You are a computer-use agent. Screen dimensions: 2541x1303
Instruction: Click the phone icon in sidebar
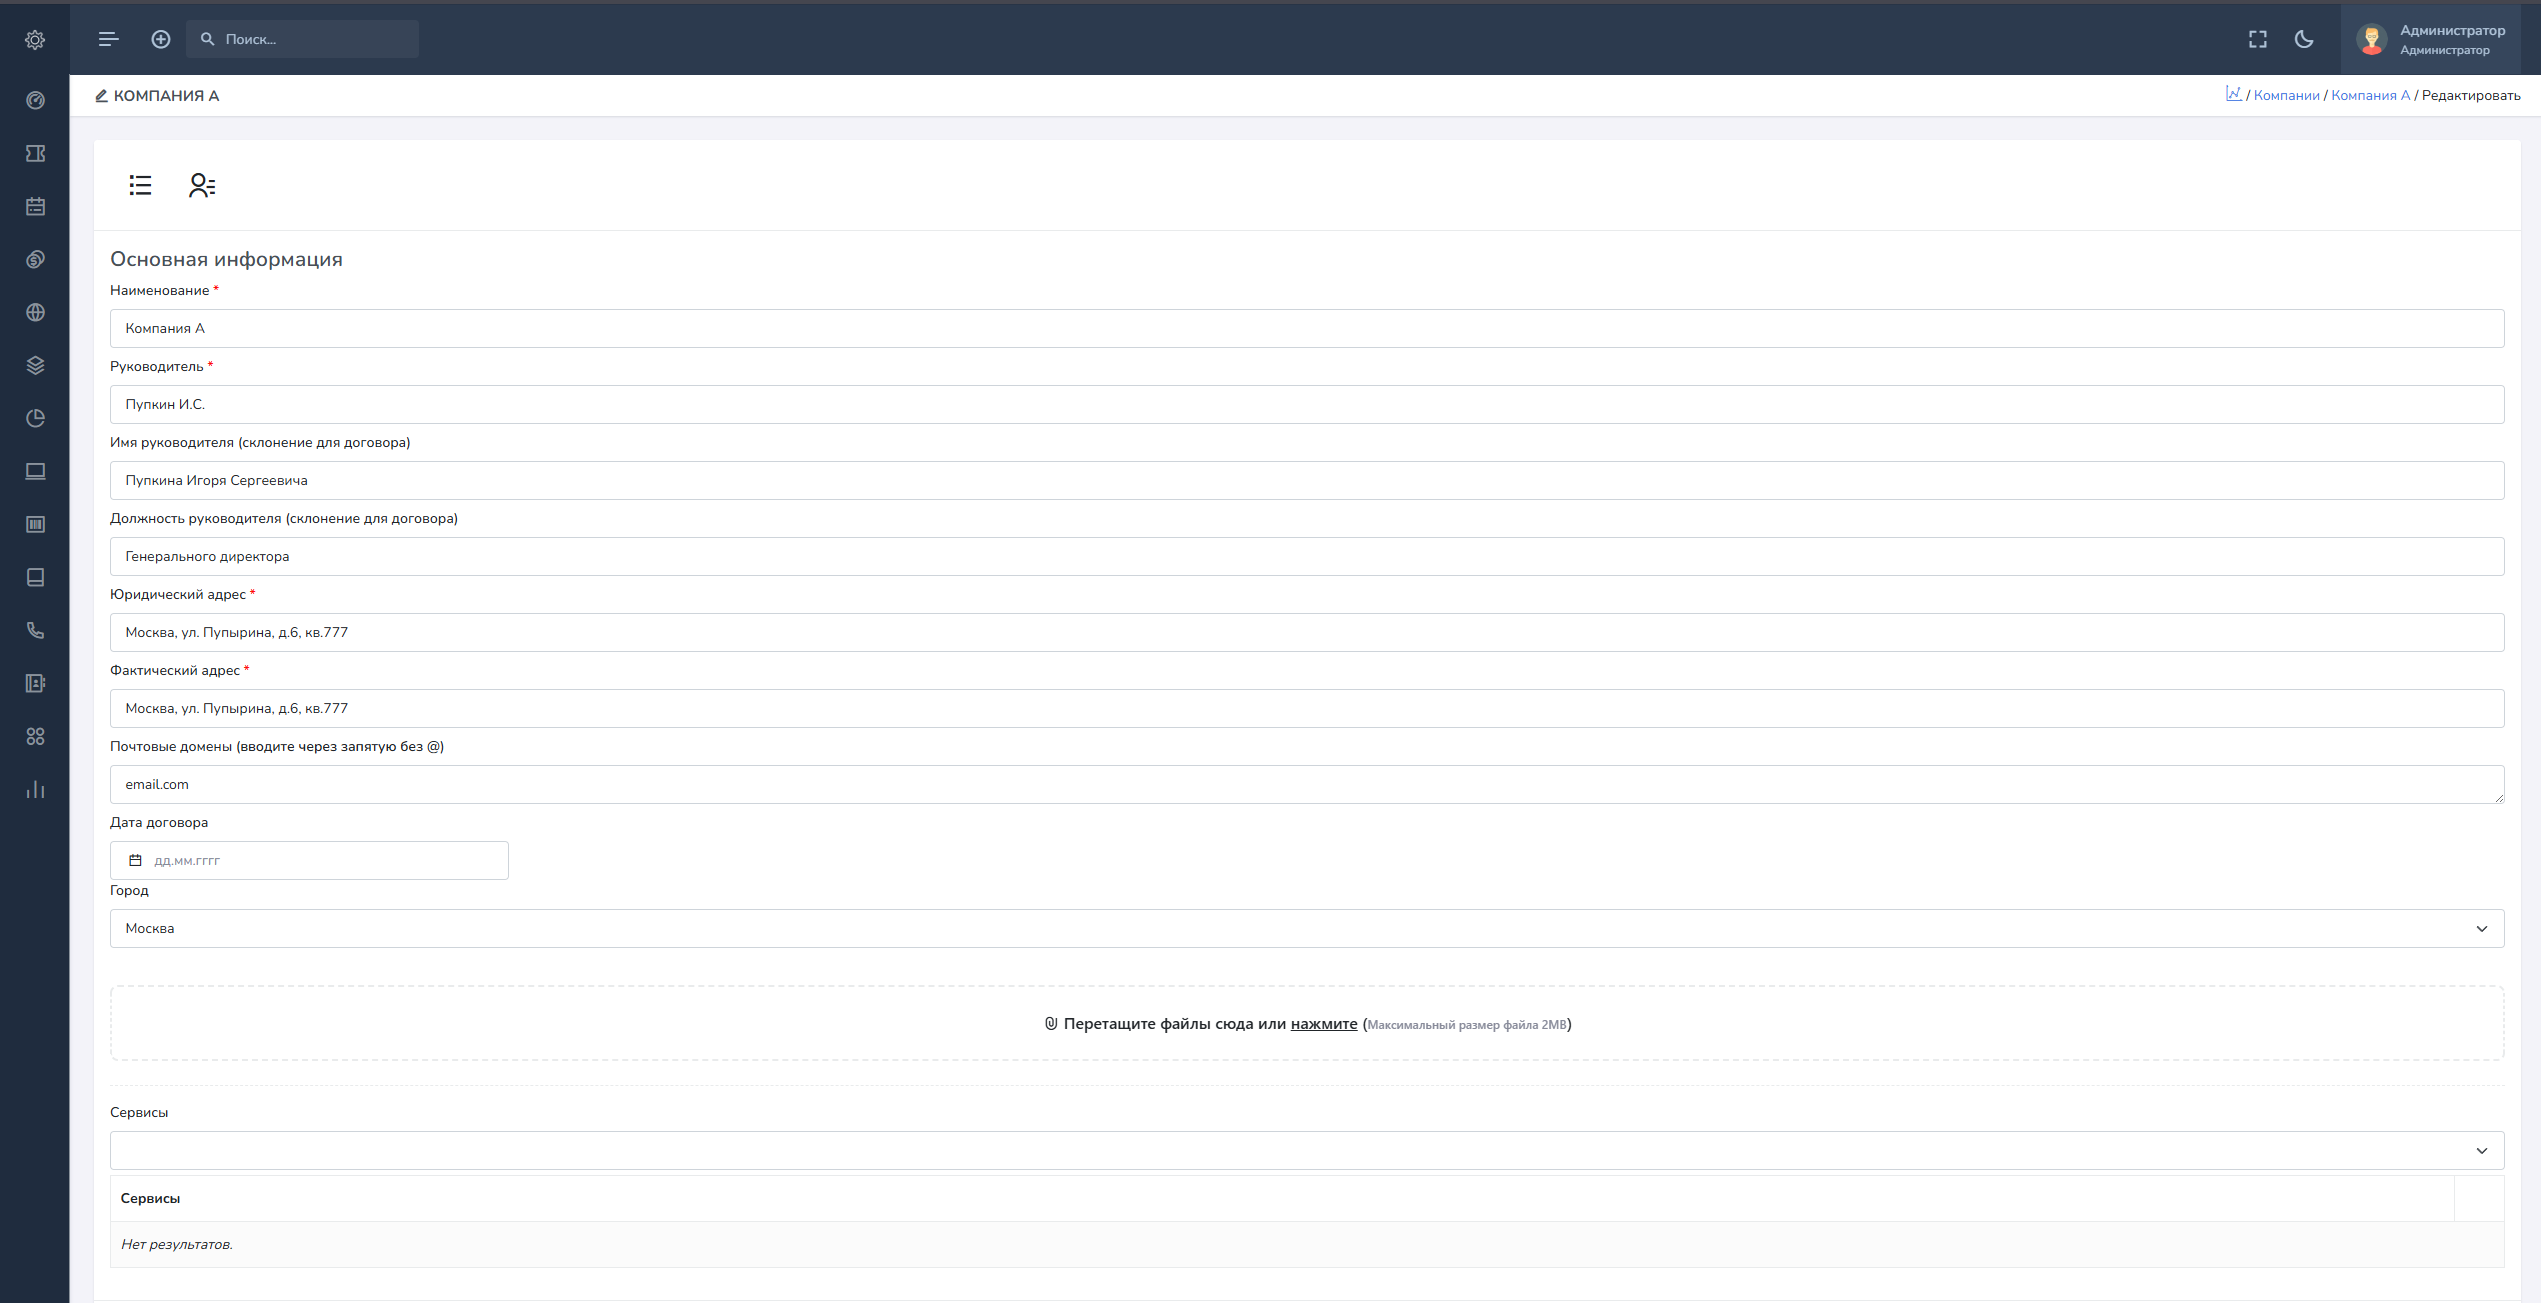click(x=35, y=630)
